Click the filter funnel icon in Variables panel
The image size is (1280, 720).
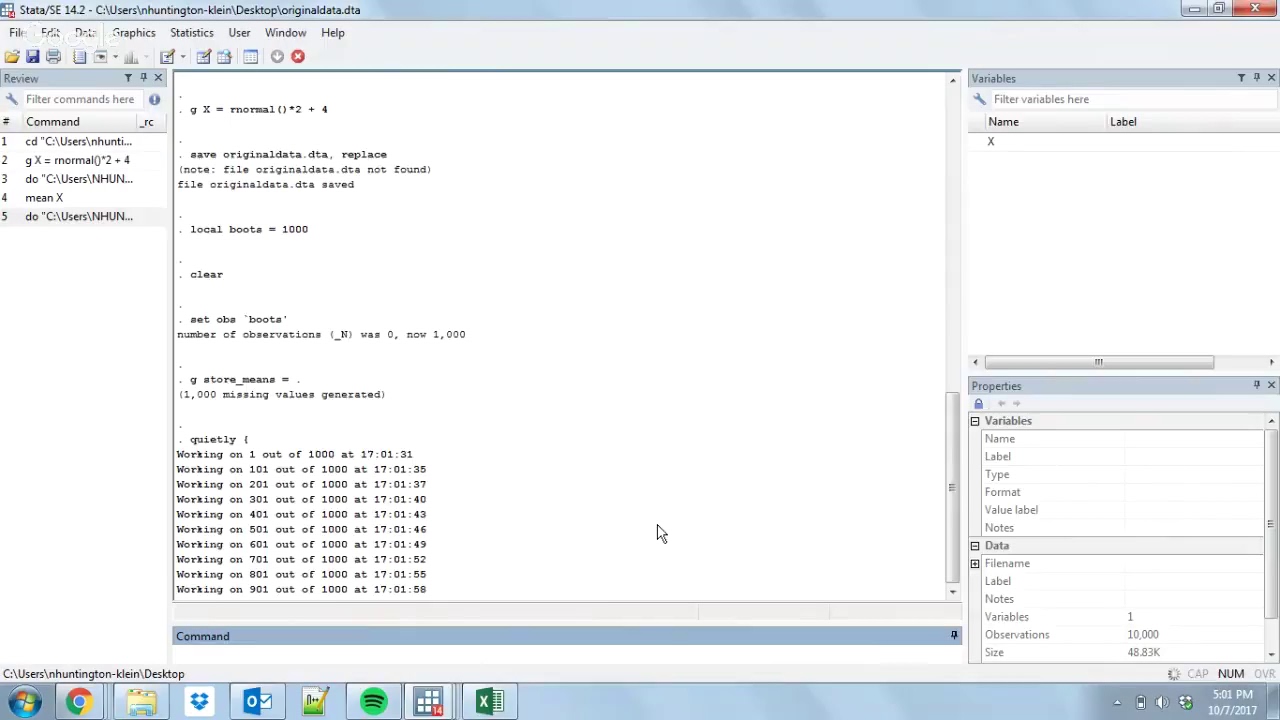coord(1241,78)
